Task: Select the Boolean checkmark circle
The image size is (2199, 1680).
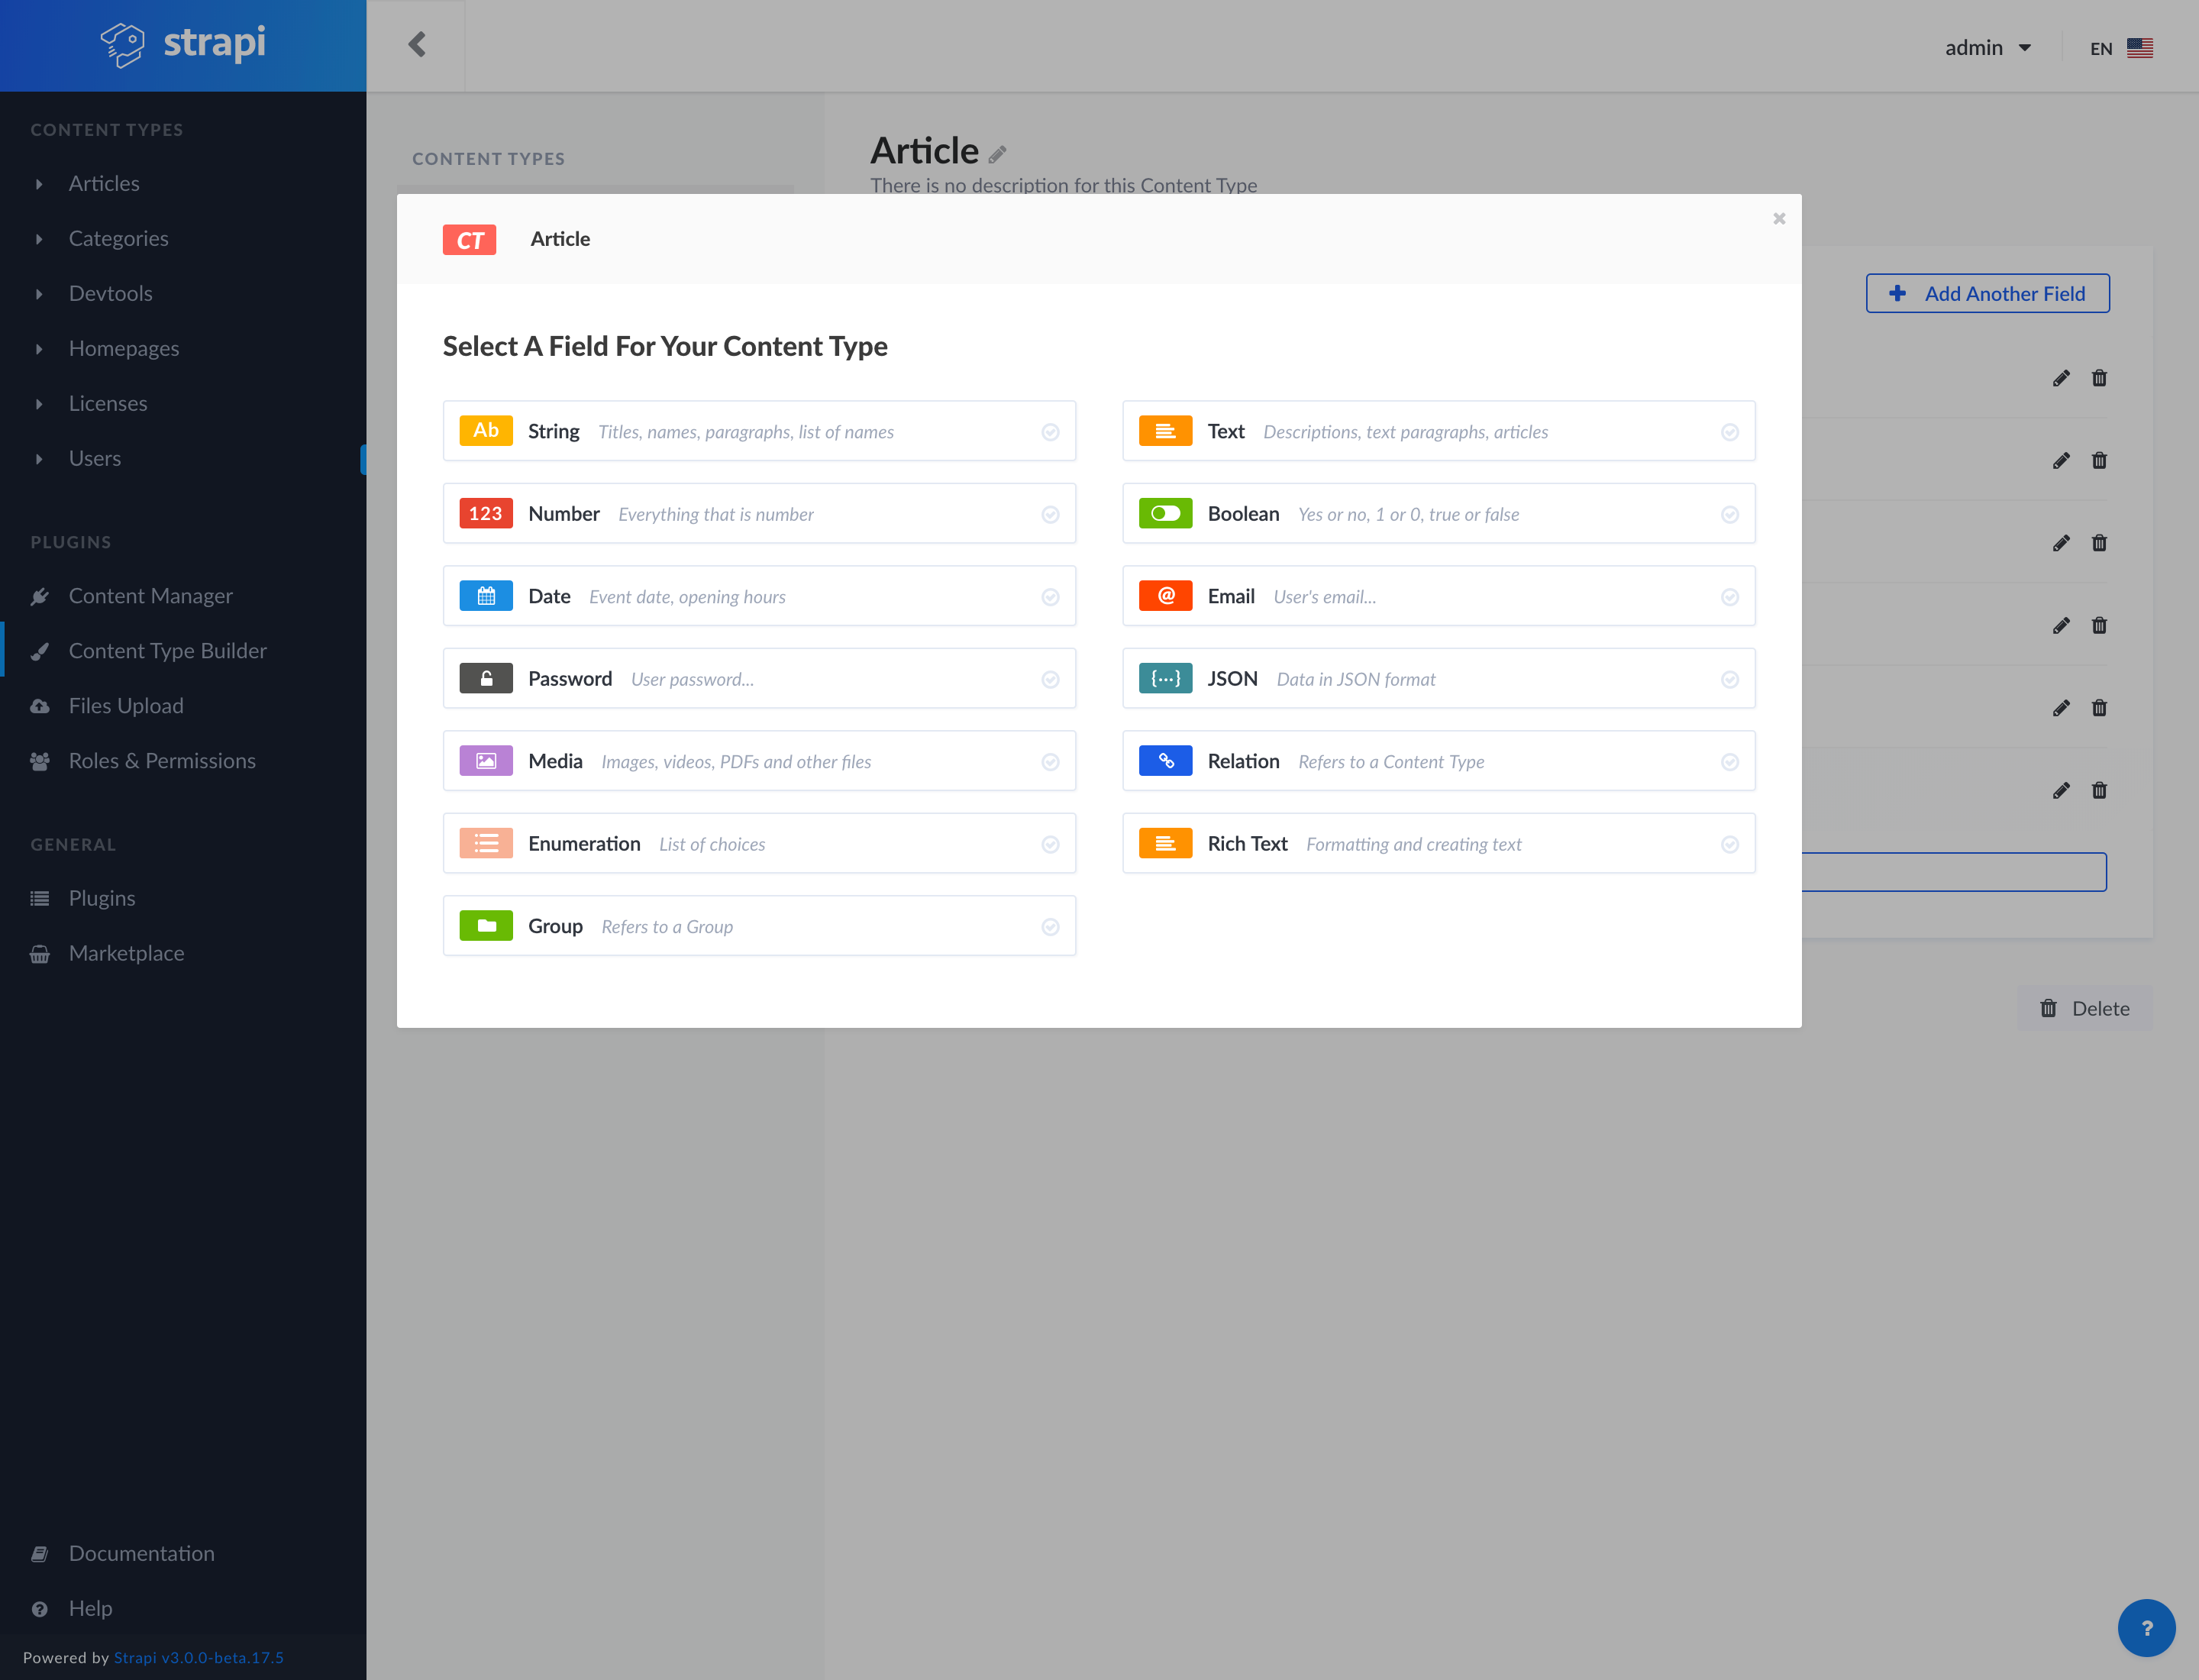Action: click(x=1730, y=514)
